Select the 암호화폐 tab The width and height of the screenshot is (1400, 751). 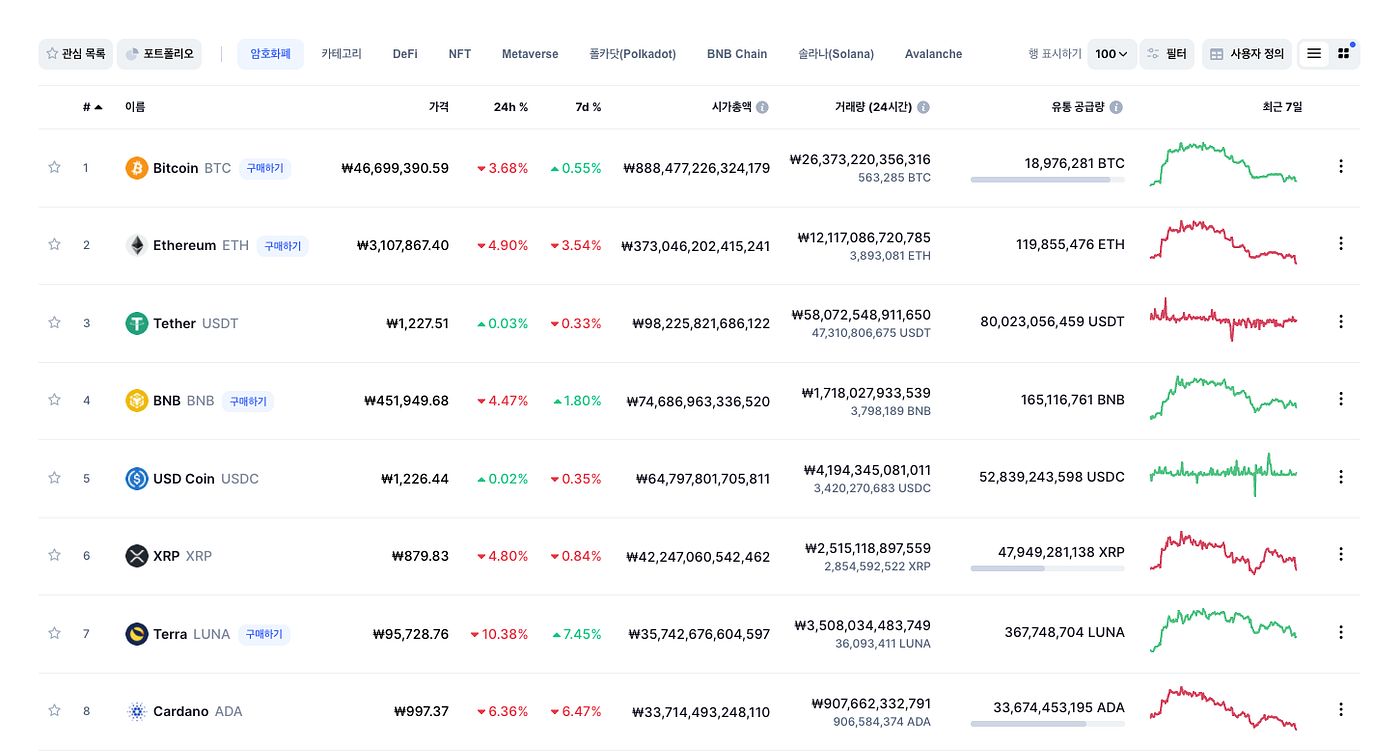tap(270, 54)
